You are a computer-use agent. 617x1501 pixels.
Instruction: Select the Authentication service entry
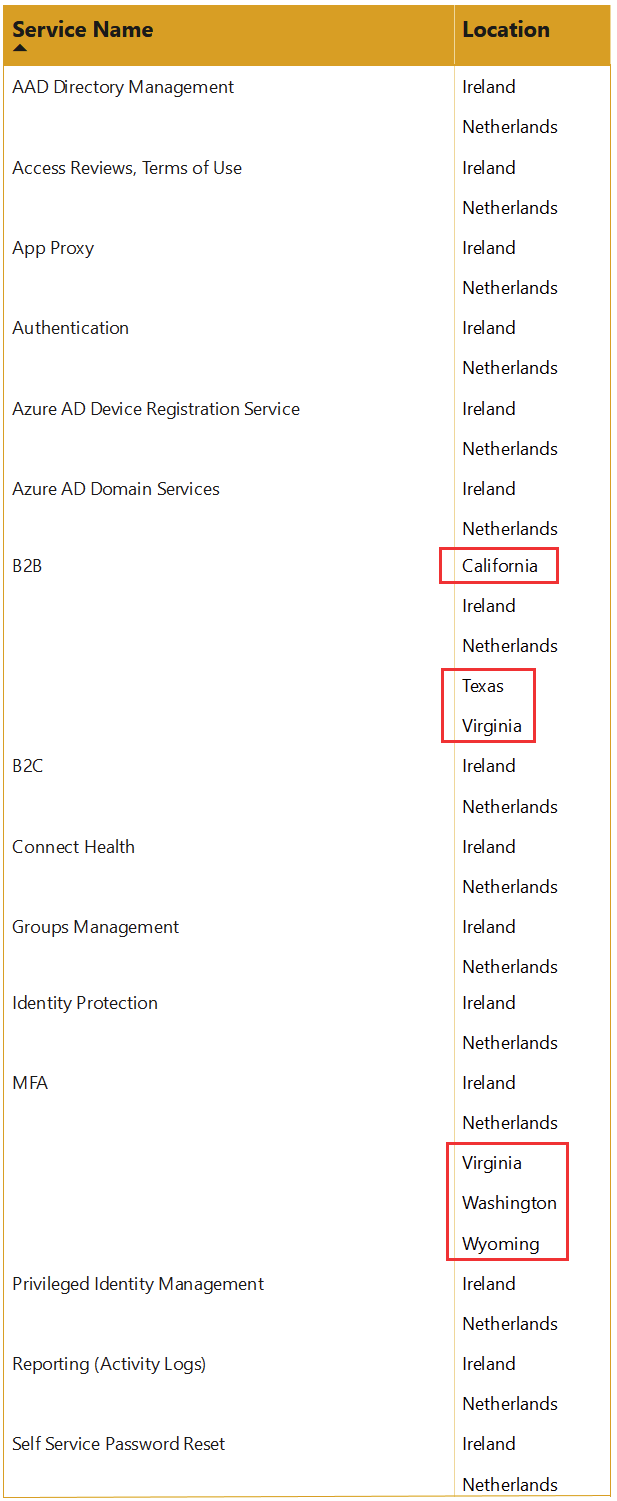coord(70,328)
